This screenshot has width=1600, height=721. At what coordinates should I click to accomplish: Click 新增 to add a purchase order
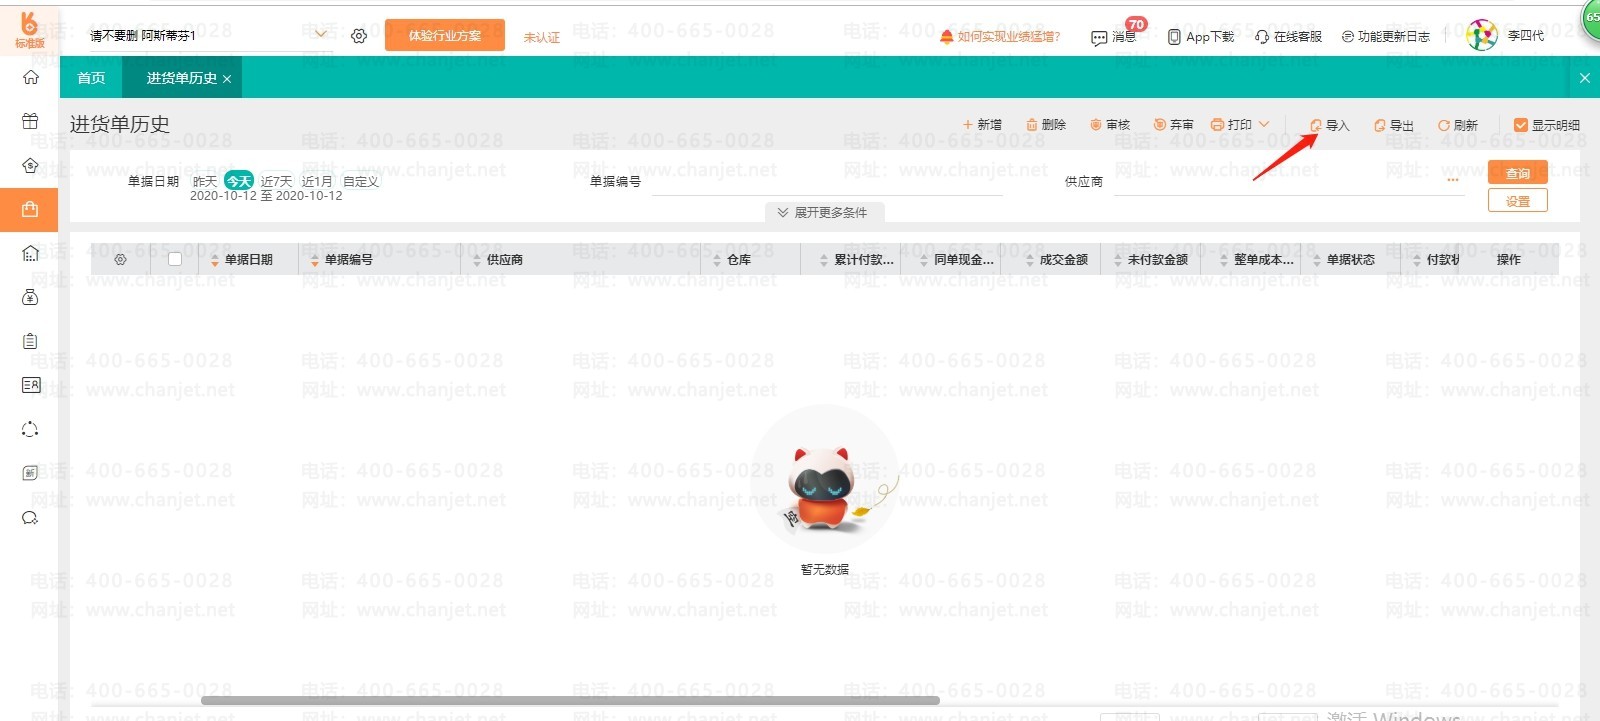982,125
